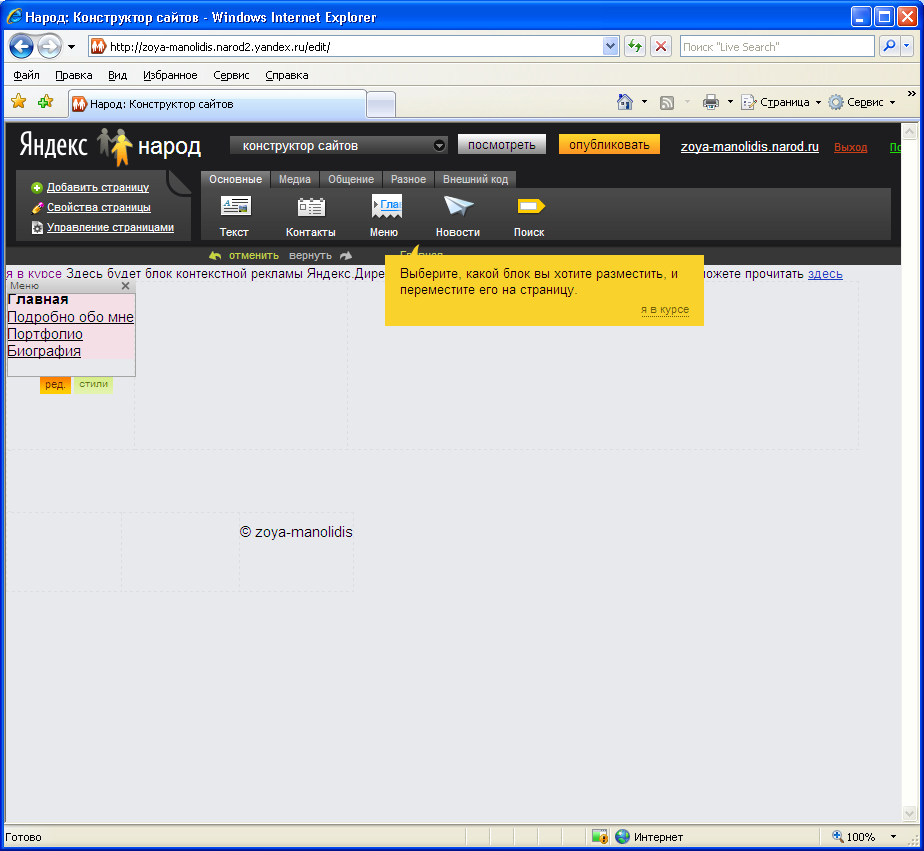924x851 pixels.
Task: Expand the Print dropdown arrow
Action: (730, 102)
